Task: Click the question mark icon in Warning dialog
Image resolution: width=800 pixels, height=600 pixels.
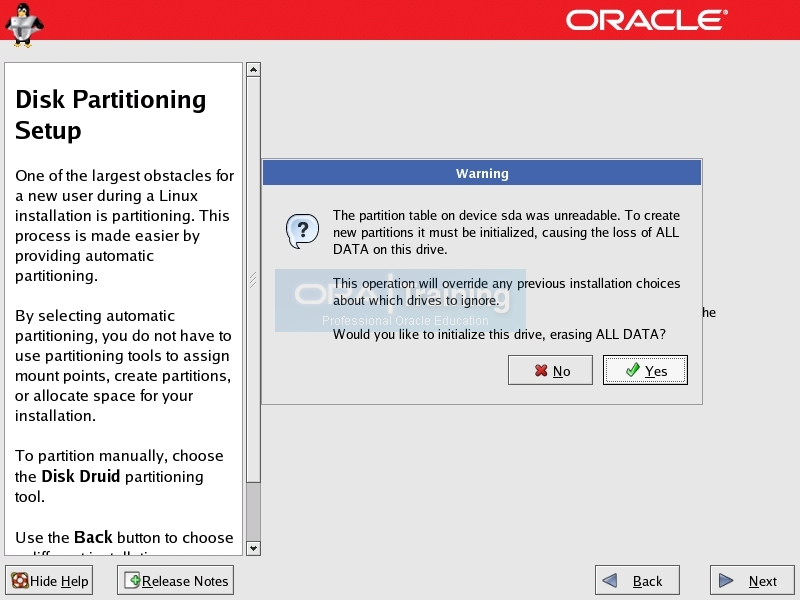Action: pyautogui.click(x=303, y=231)
